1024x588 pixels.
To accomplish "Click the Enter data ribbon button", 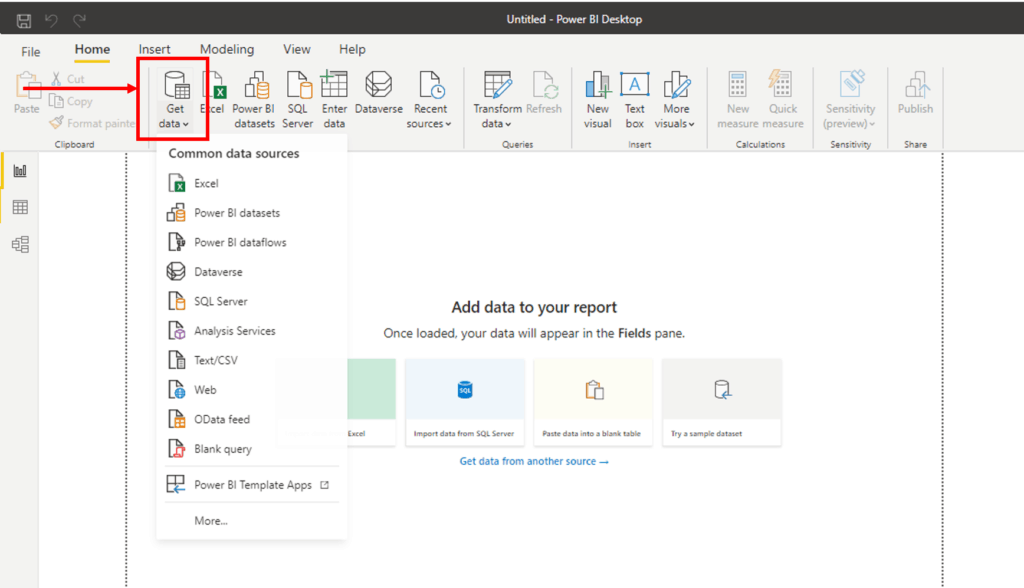I will pyautogui.click(x=334, y=100).
